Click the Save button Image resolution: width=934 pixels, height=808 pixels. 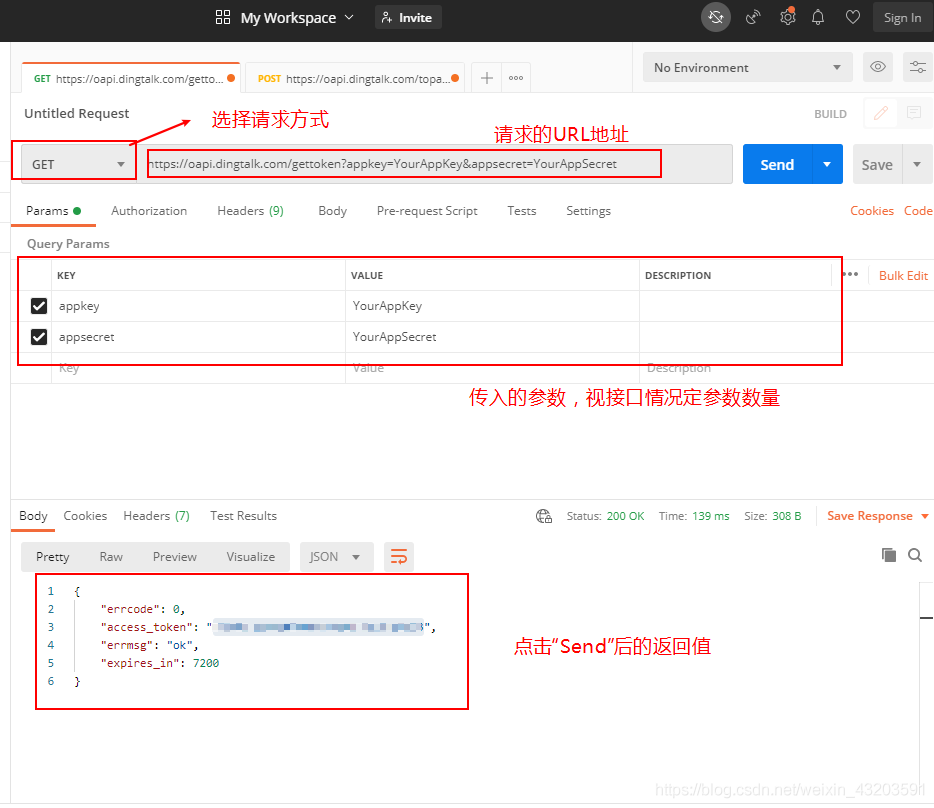pos(877,164)
